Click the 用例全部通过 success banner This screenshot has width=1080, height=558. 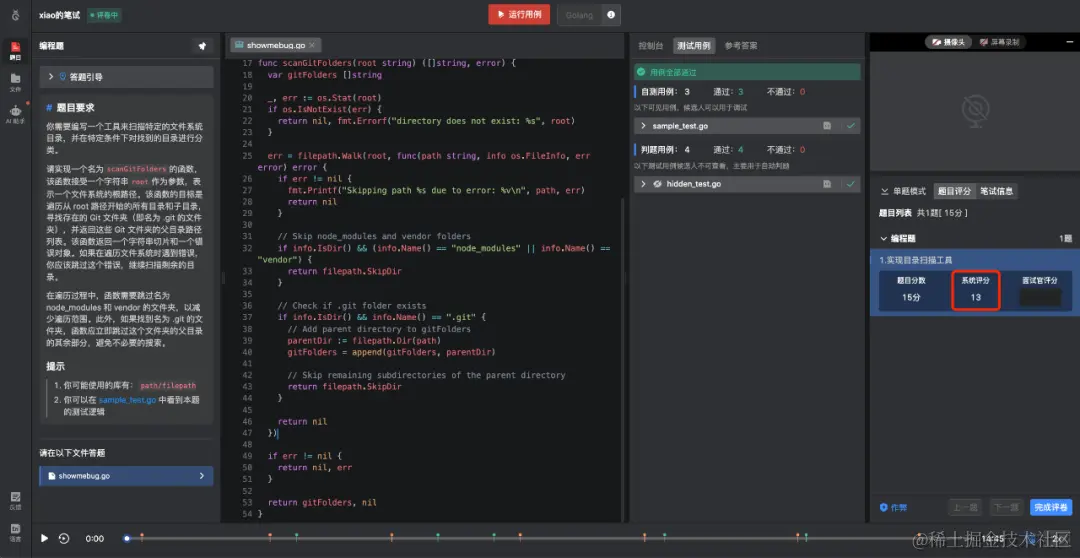point(747,72)
